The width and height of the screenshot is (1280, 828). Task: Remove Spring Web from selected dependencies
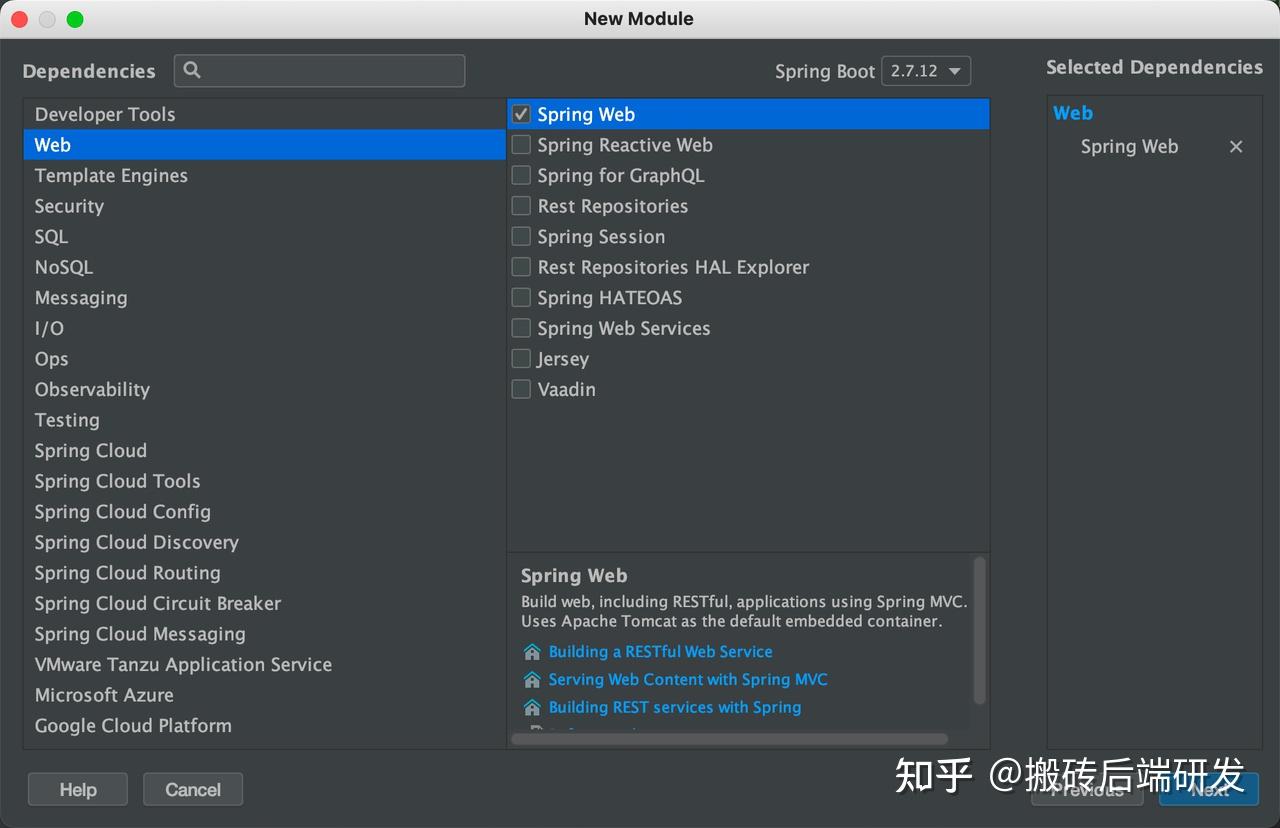(x=1236, y=147)
